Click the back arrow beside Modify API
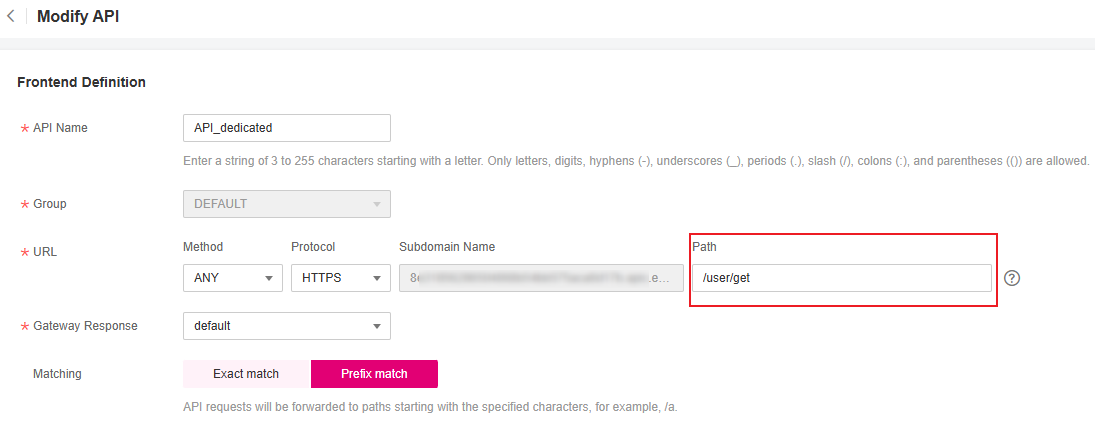This screenshot has height=421, width=1095. [11, 17]
